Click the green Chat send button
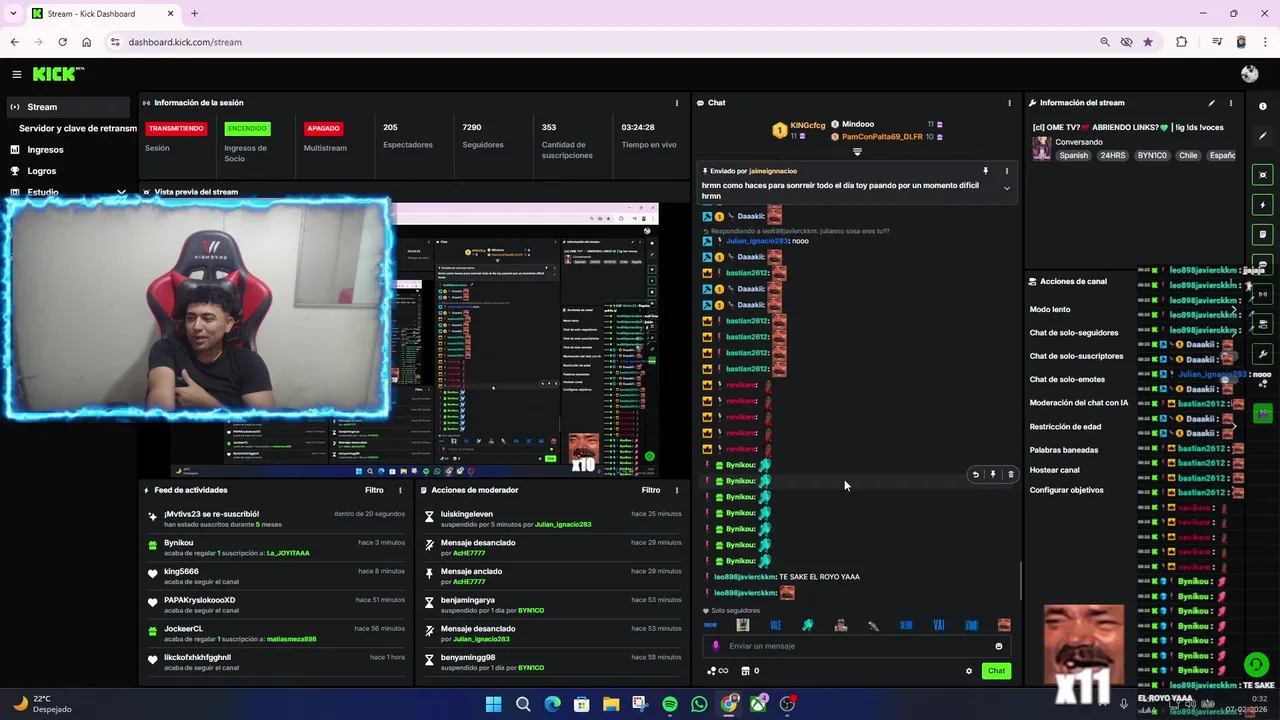 coord(996,671)
